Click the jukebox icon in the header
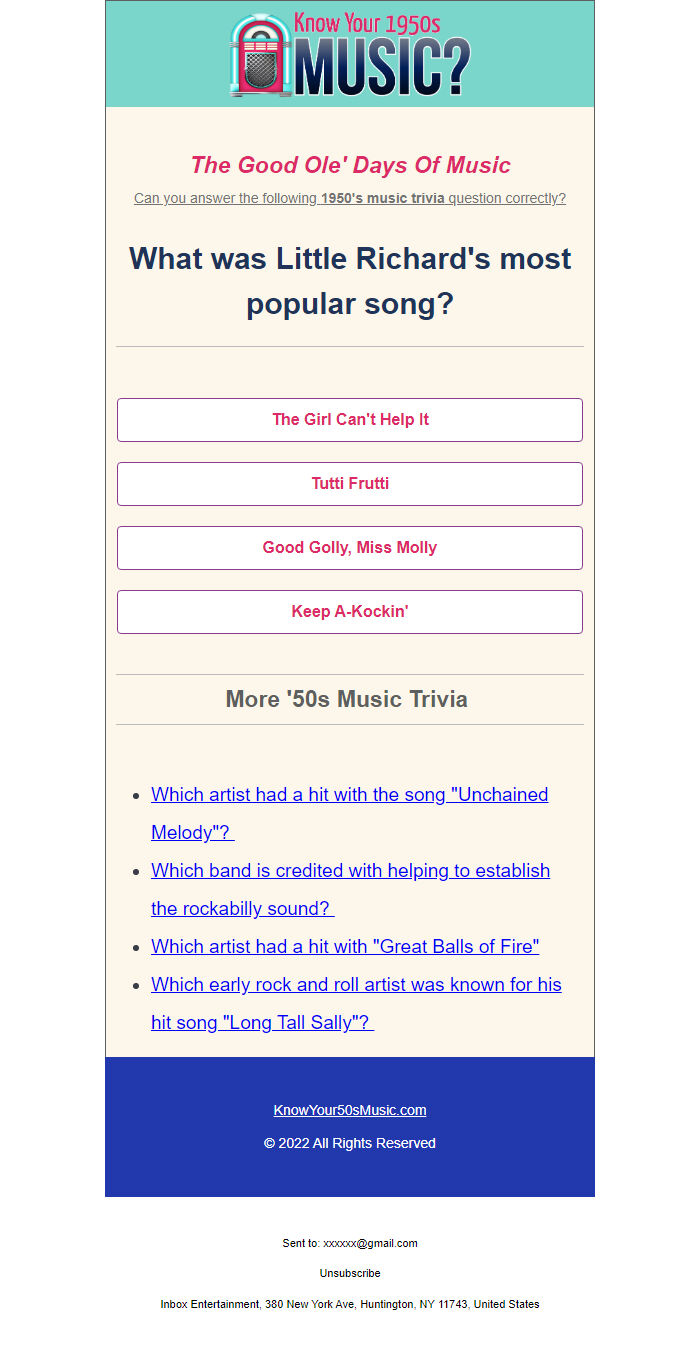This screenshot has height=1350, width=700. [260, 57]
